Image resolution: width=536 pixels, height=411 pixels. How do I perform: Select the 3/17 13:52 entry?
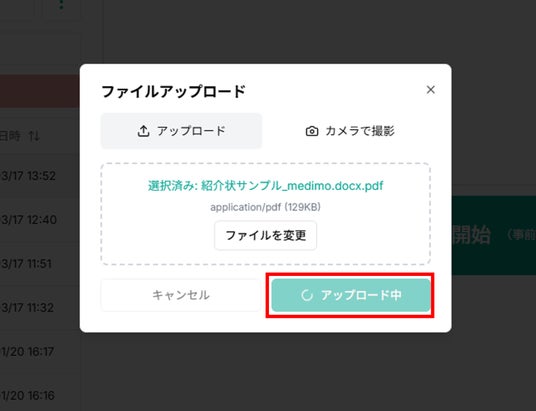(x=28, y=176)
